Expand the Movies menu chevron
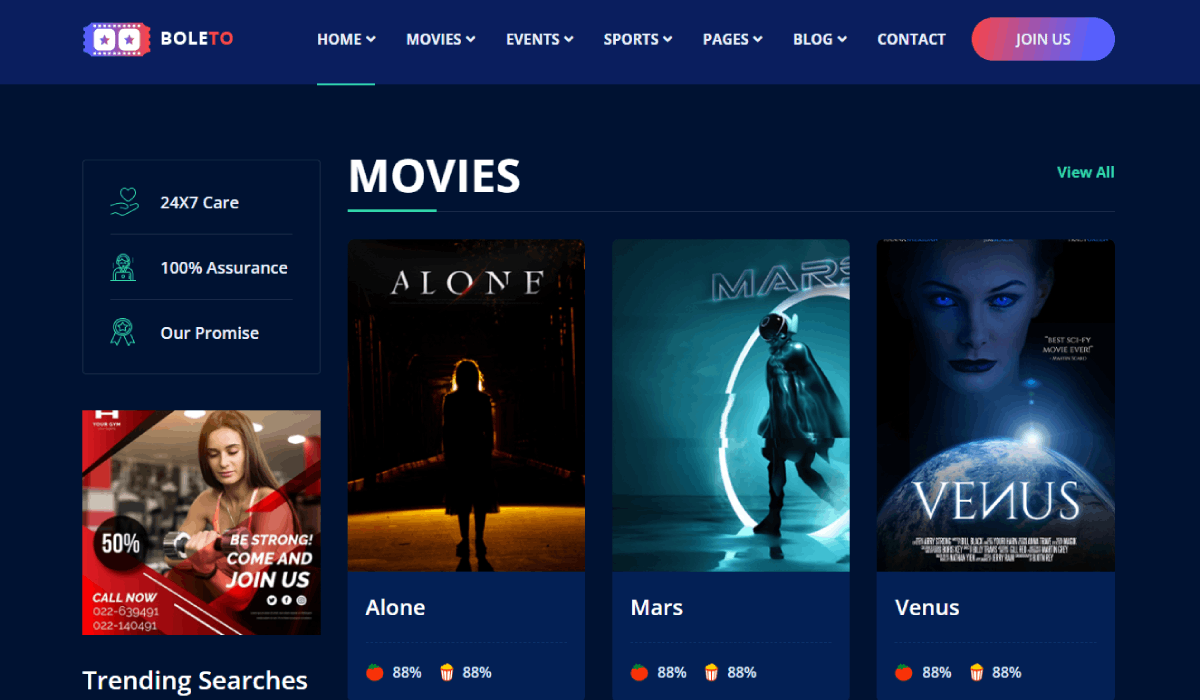1200x700 pixels. pos(471,40)
